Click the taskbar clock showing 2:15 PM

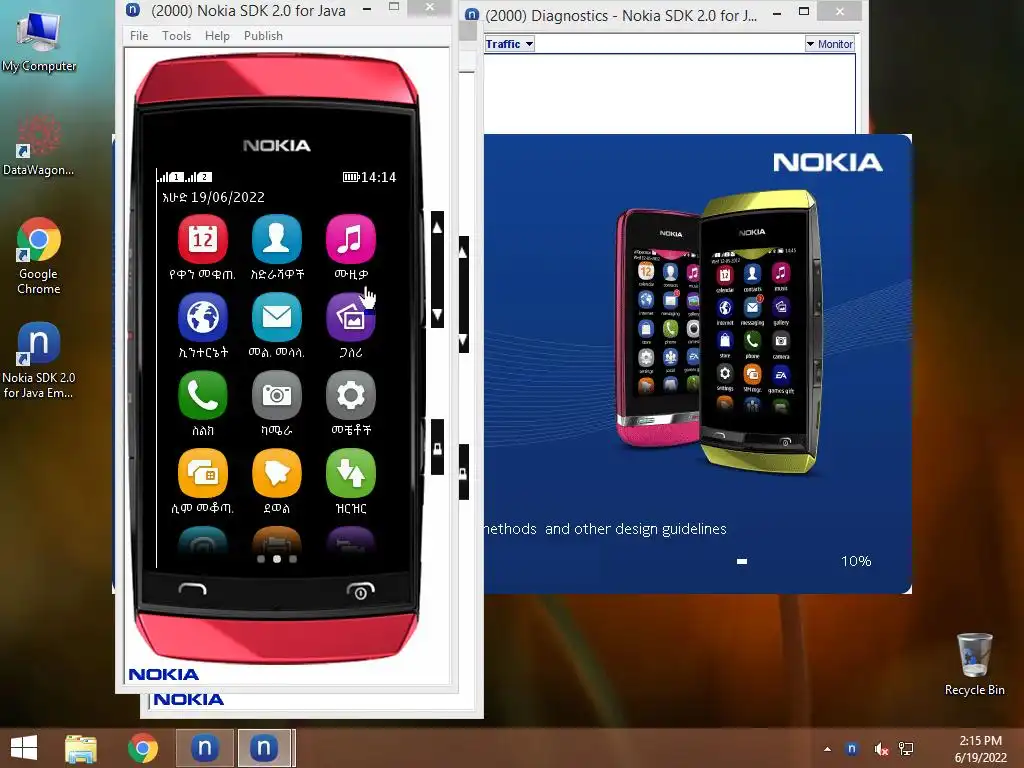[x=980, y=749]
